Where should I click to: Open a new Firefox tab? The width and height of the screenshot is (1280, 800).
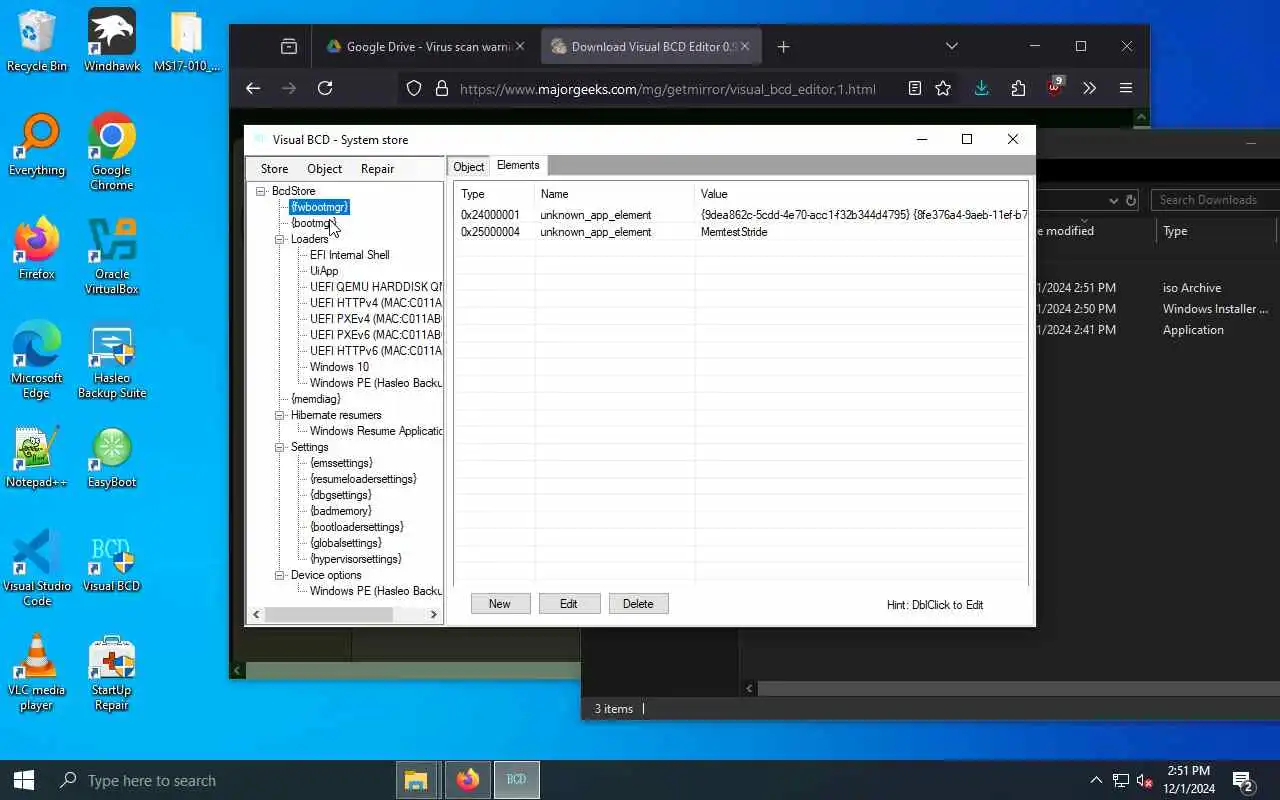click(784, 46)
